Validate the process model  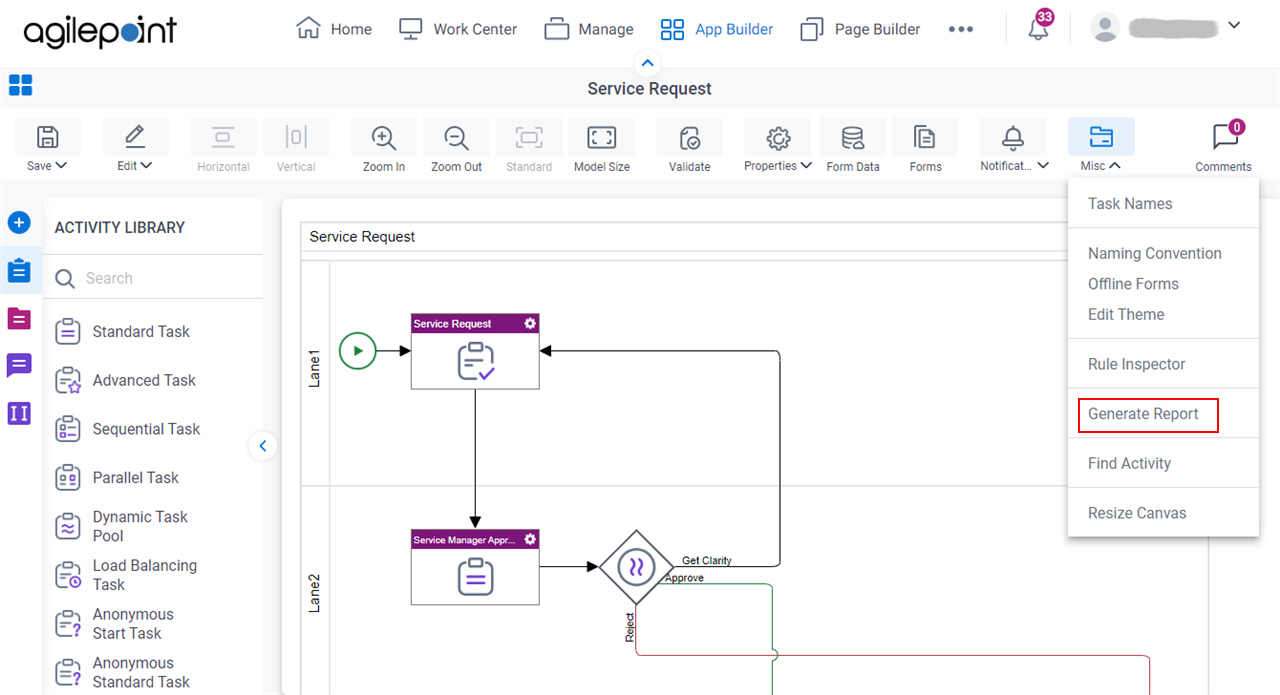tap(689, 146)
